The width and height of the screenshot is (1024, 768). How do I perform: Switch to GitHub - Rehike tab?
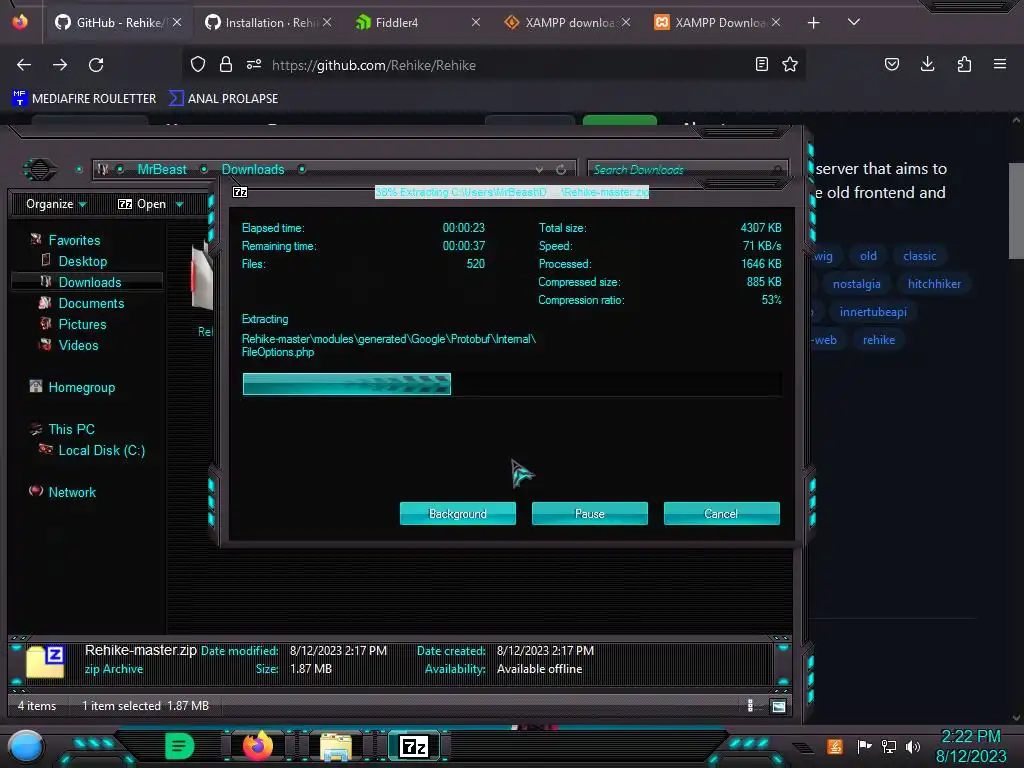pos(118,23)
